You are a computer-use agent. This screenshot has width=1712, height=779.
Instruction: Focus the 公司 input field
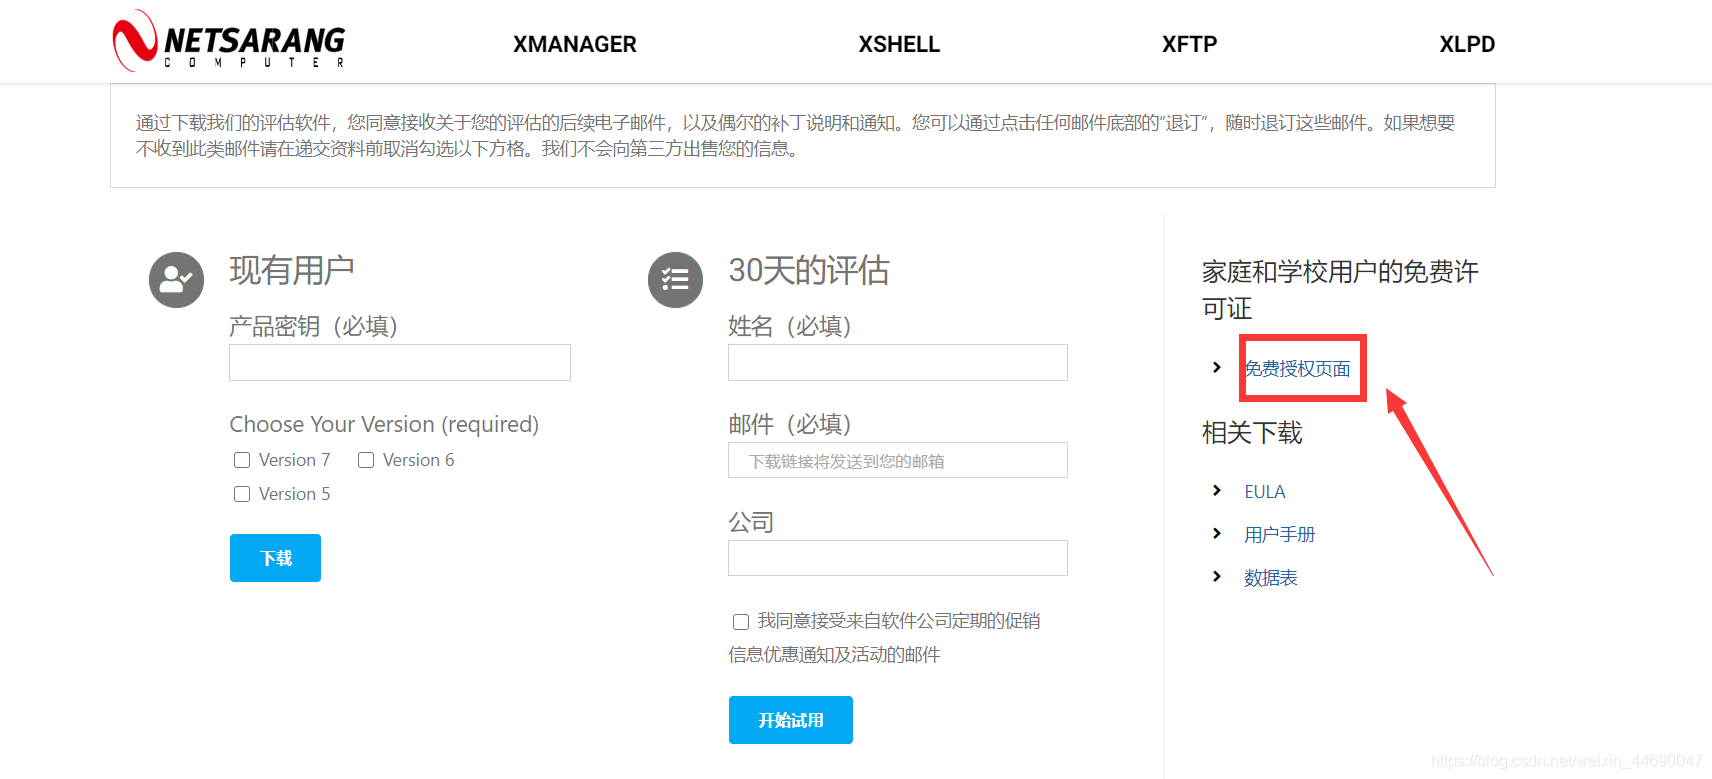(898, 558)
